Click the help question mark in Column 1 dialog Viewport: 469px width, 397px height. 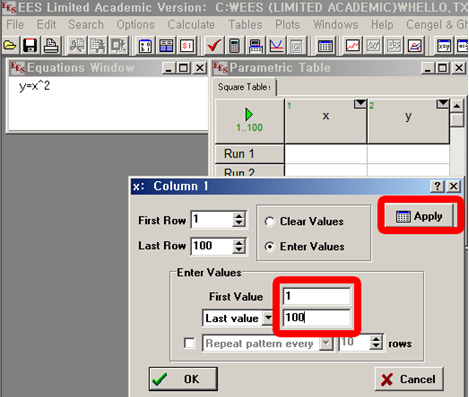[437, 186]
